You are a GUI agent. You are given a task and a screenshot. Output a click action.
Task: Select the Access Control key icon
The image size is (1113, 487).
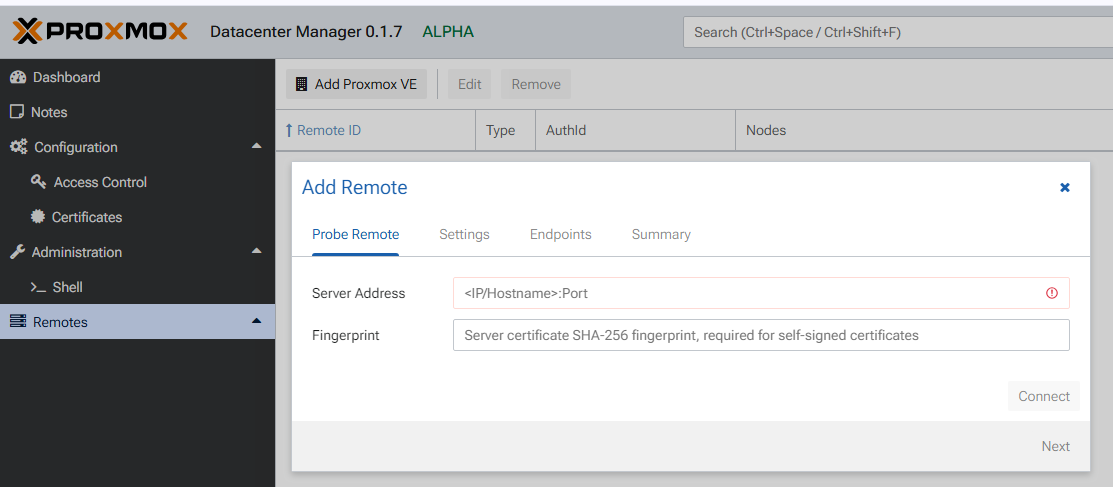pos(39,182)
